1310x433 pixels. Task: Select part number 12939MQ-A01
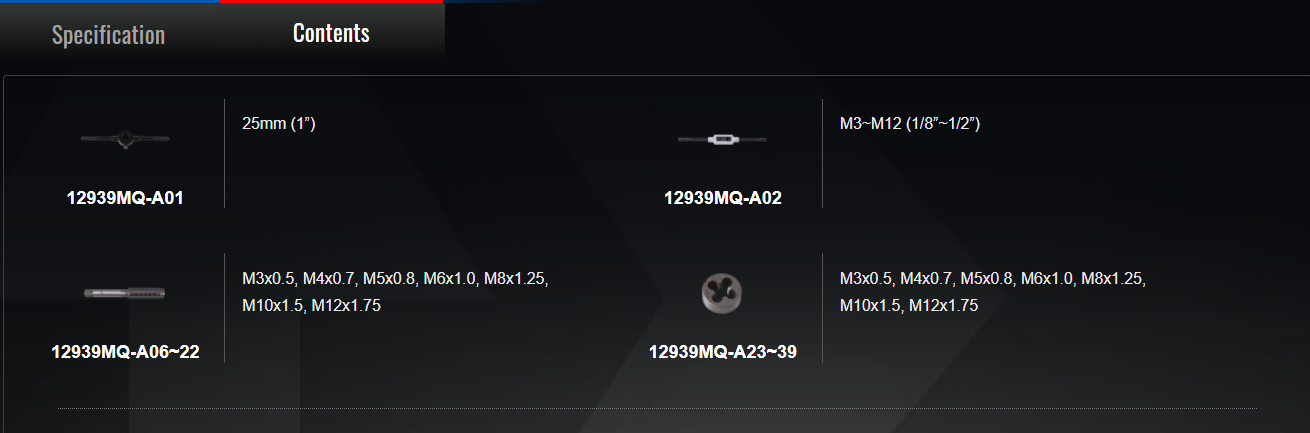125,198
